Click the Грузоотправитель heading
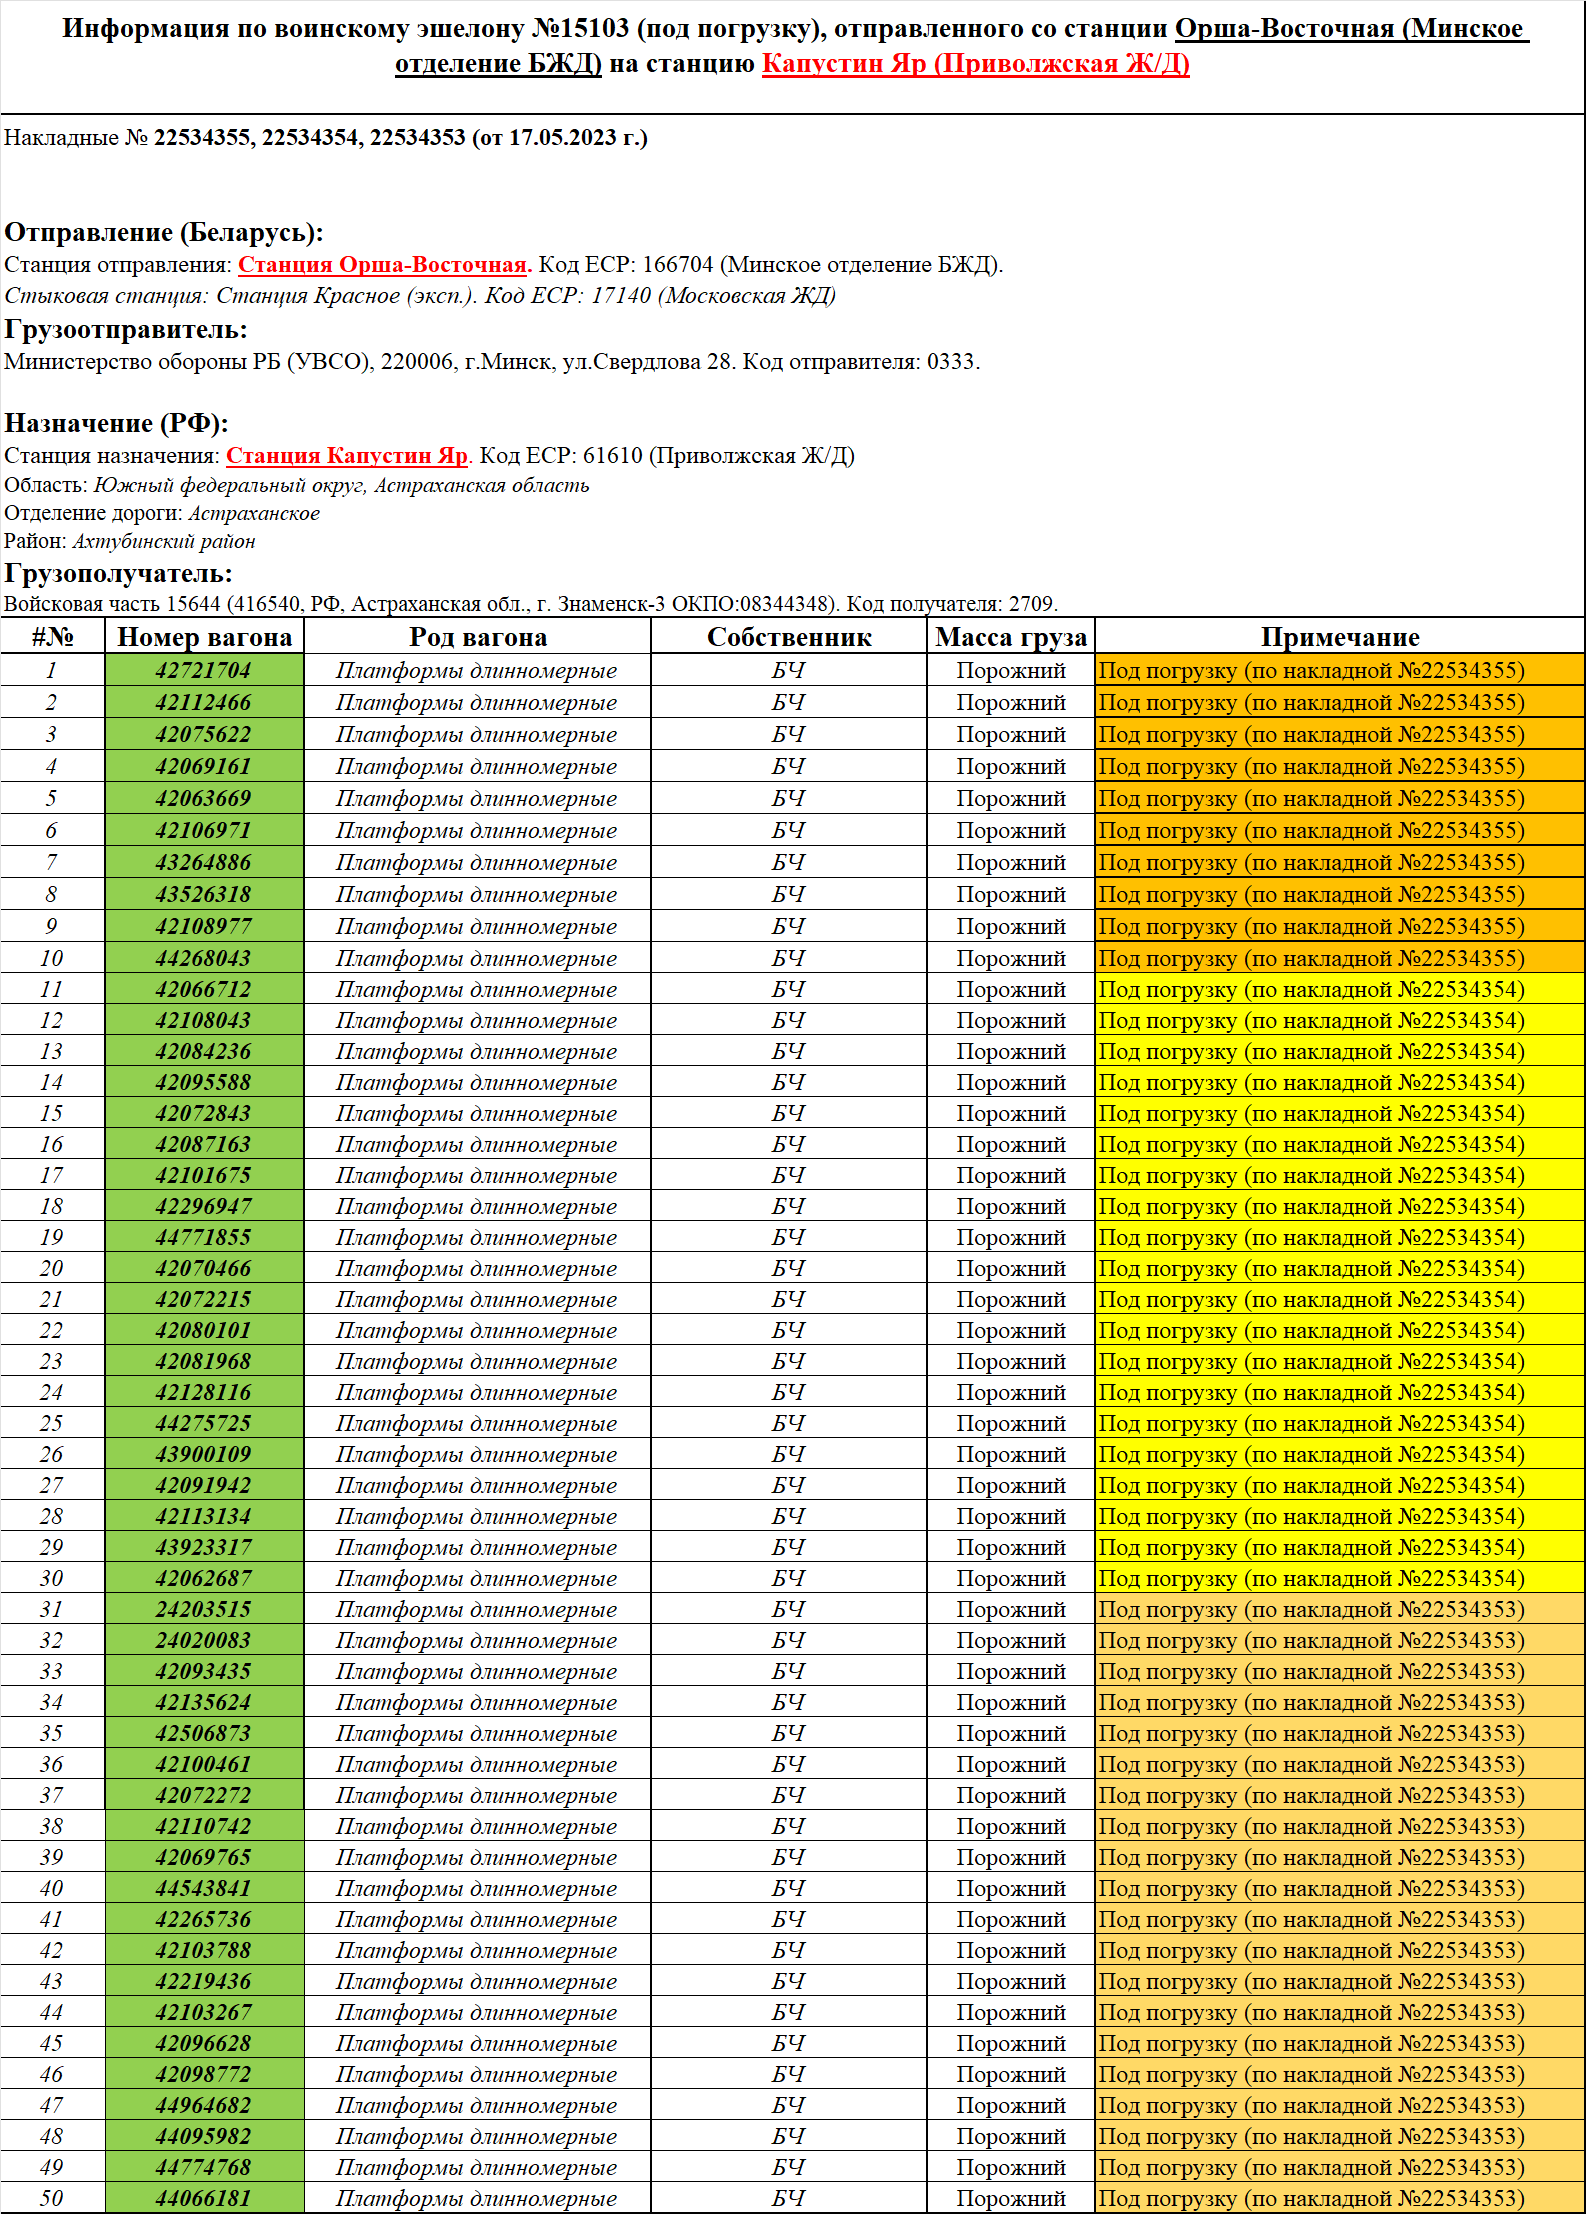 tap(126, 330)
